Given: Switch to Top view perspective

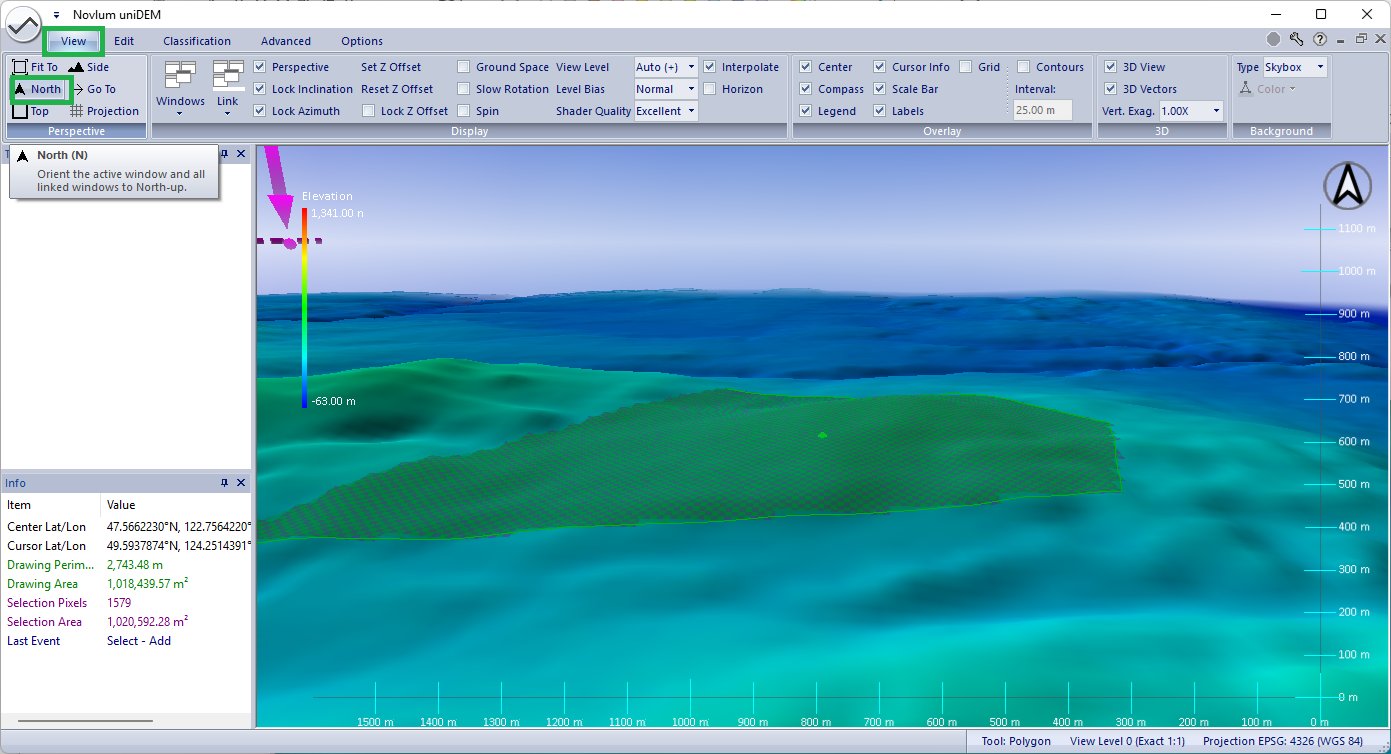Looking at the screenshot, I should click(31, 111).
